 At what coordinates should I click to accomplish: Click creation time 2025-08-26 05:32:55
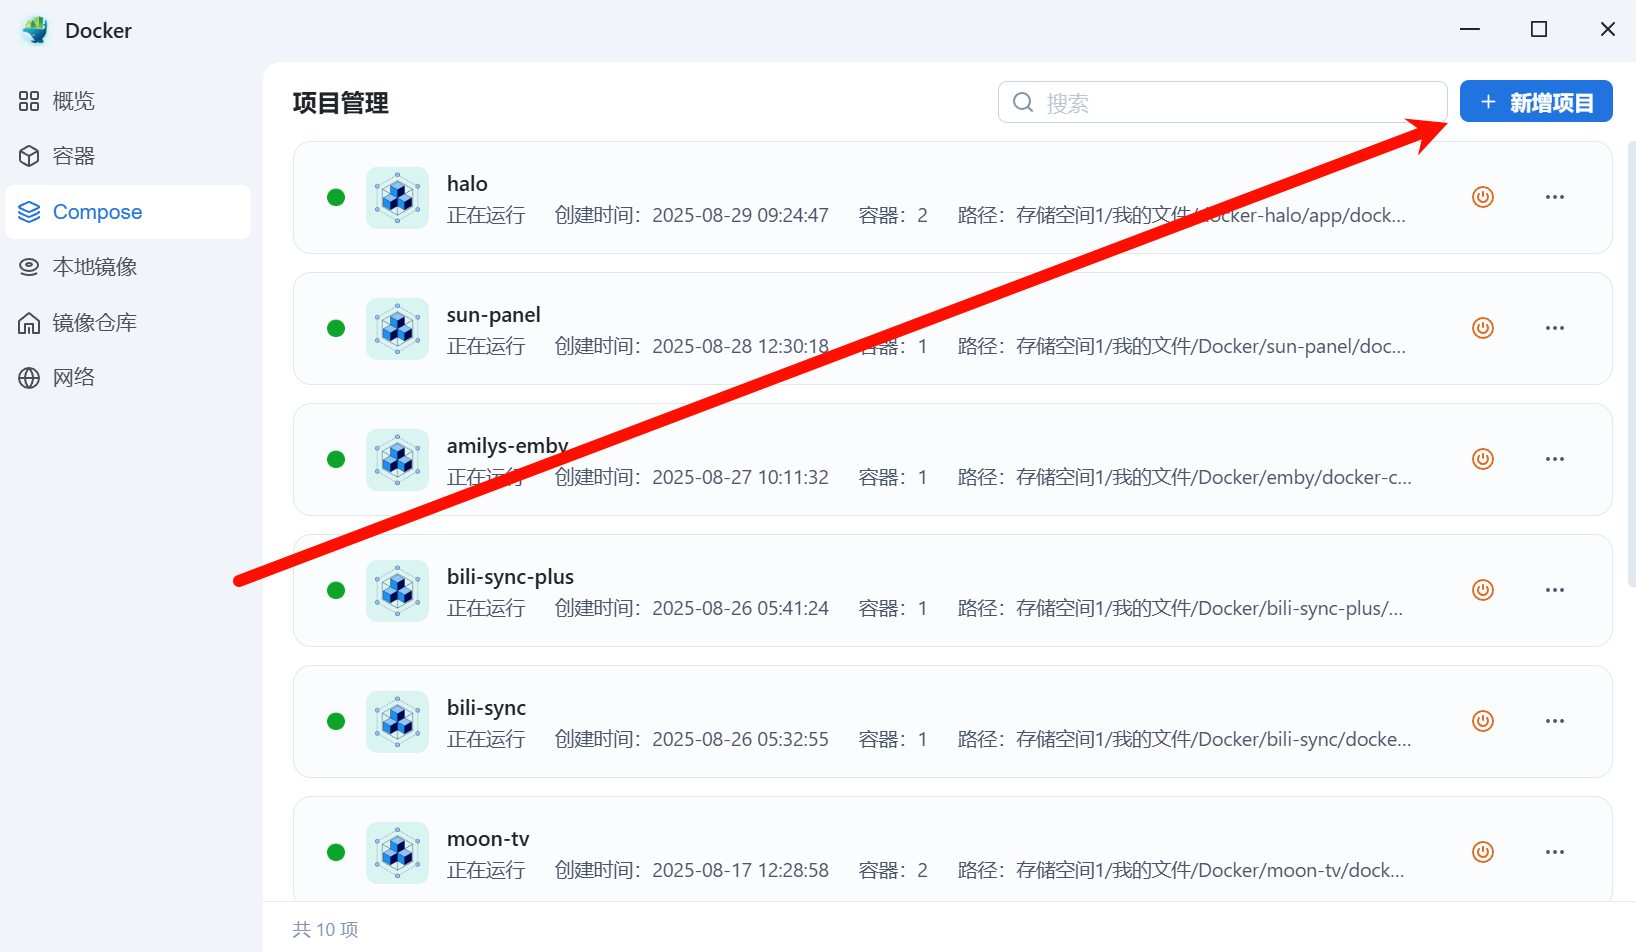[x=740, y=739]
